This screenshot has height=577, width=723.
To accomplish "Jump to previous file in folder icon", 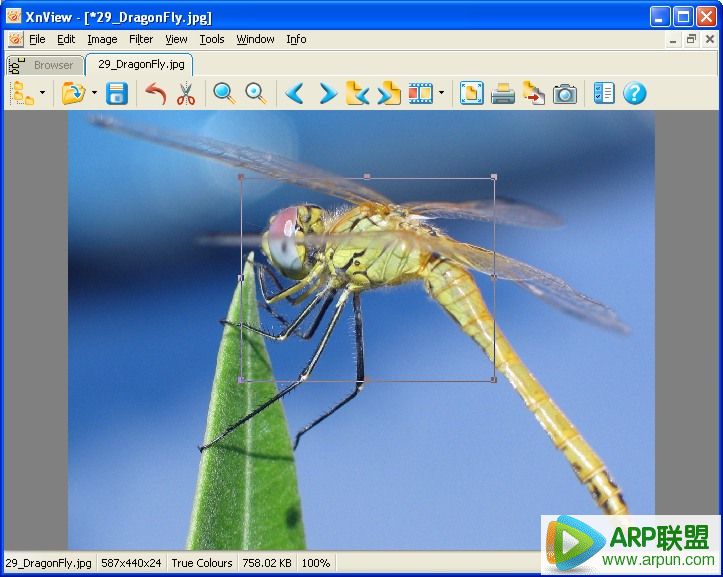I will (358, 93).
